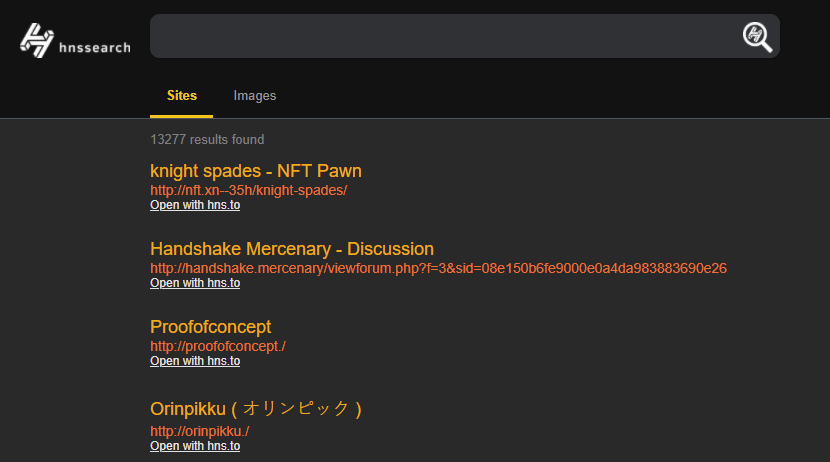Open URL nft.xn--35h/knight-spades/

(248, 191)
